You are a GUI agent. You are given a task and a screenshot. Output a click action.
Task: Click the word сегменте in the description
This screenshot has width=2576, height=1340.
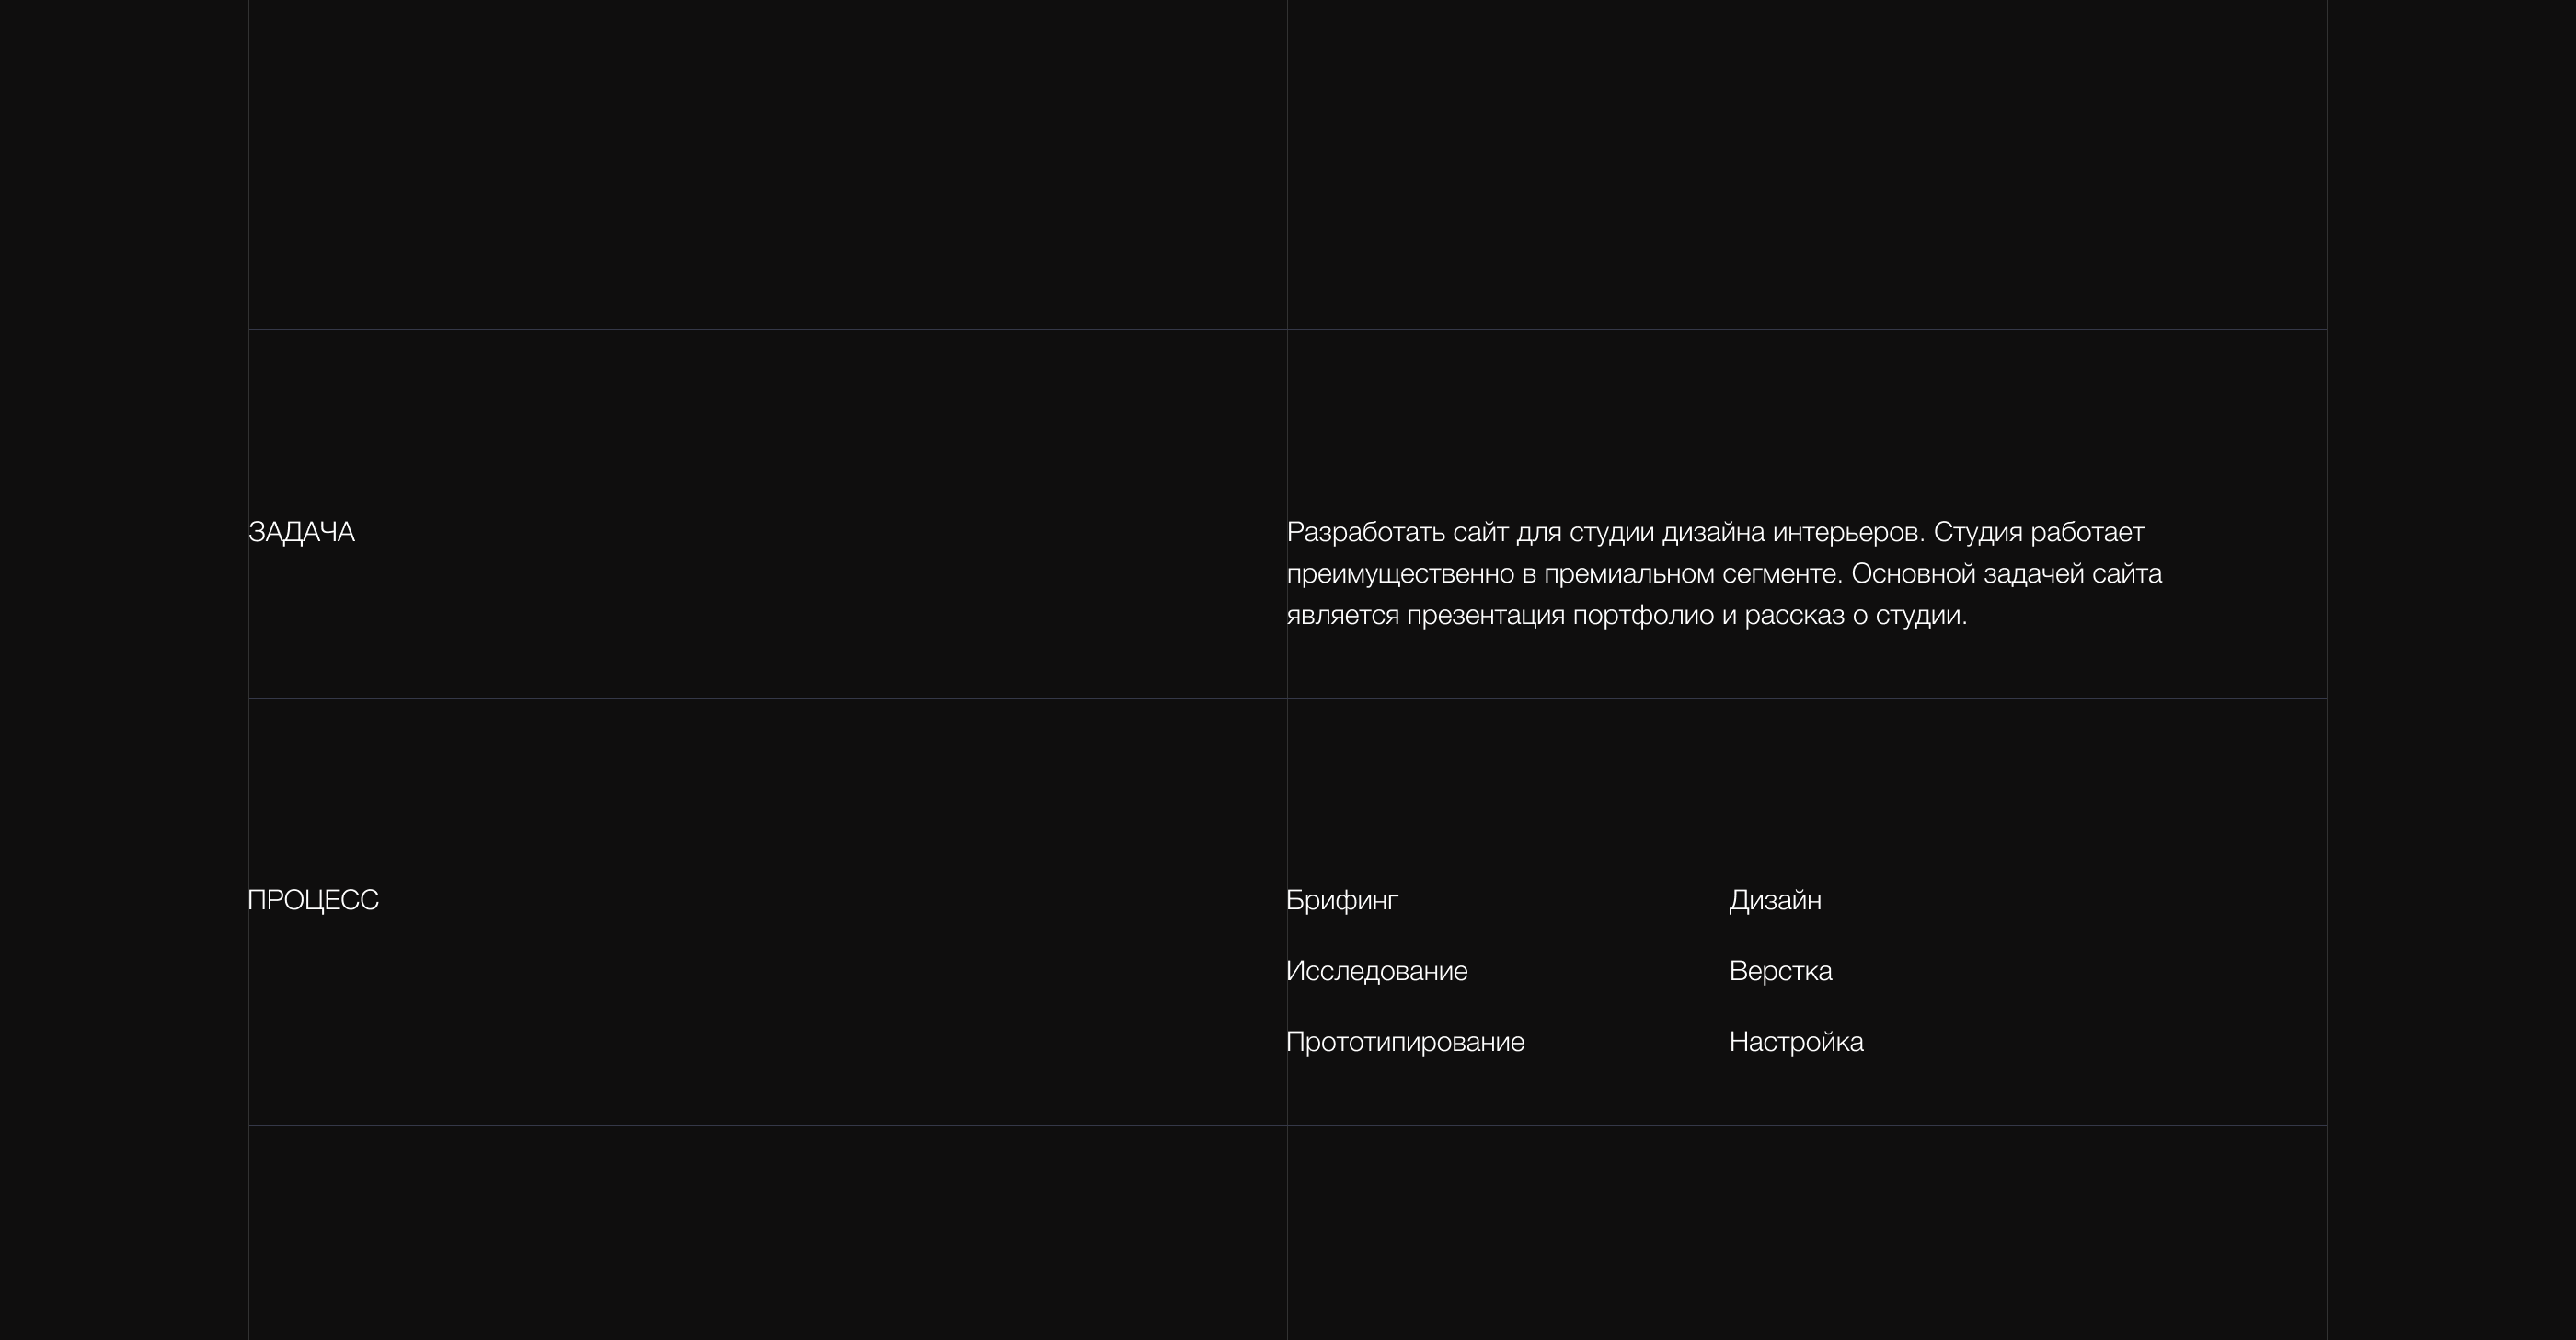click(x=1782, y=574)
